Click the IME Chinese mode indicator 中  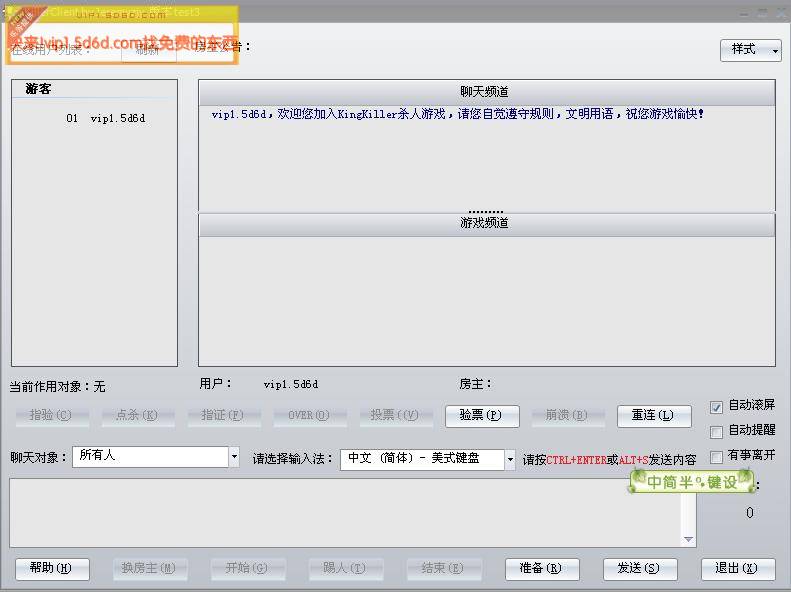pyautogui.click(x=654, y=482)
